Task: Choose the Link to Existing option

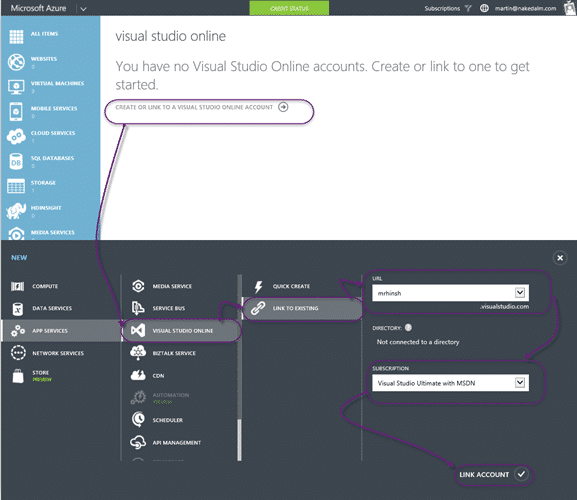Action: pyautogui.click(x=302, y=308)
